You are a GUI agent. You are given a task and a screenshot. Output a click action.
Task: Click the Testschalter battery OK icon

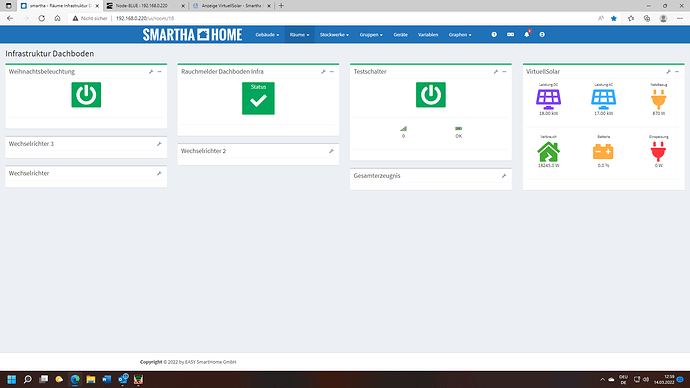(x=459, y=128)
